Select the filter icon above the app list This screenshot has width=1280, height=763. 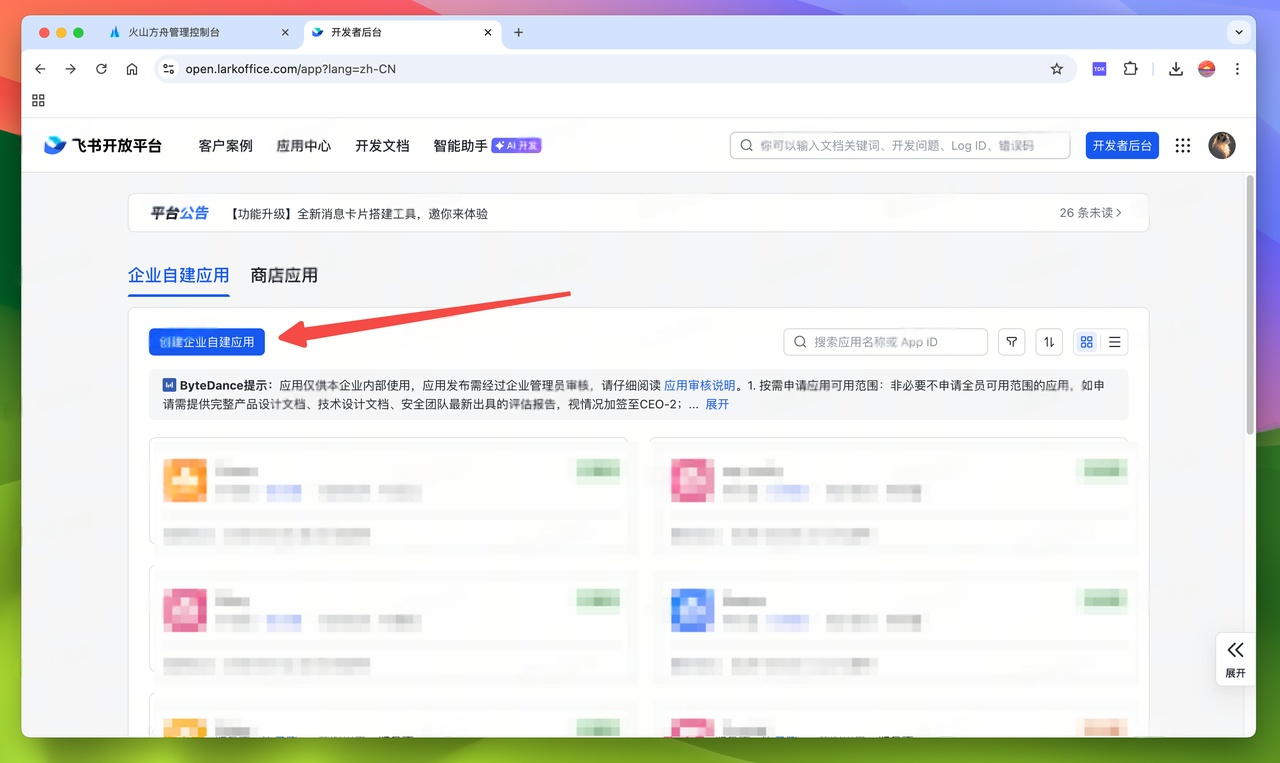coord(1011,342)
